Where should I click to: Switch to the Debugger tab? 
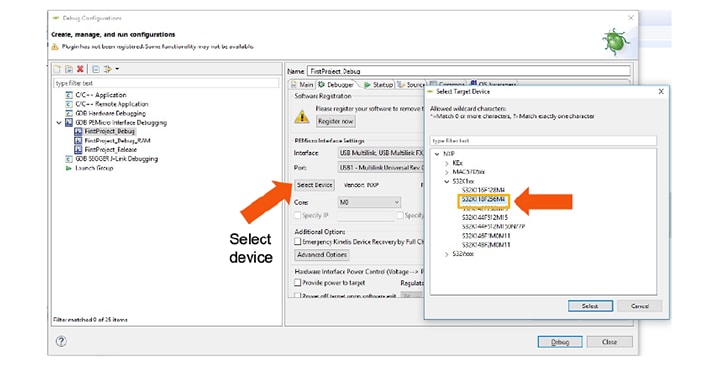pos(336,84)
